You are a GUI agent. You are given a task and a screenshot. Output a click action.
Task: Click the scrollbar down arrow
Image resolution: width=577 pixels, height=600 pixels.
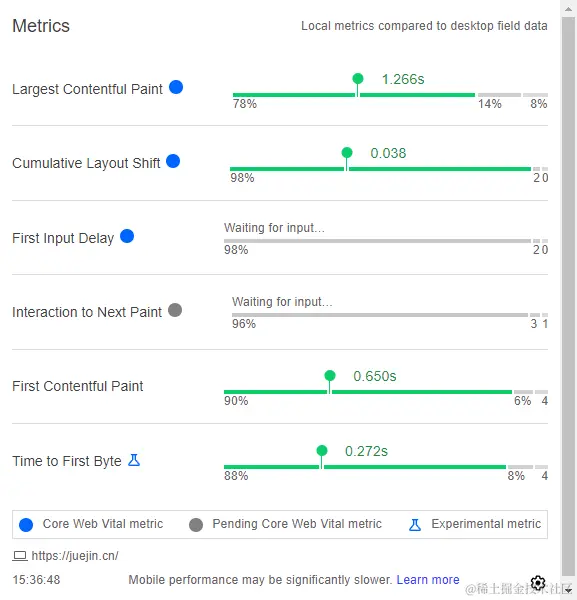pos(569,590)
